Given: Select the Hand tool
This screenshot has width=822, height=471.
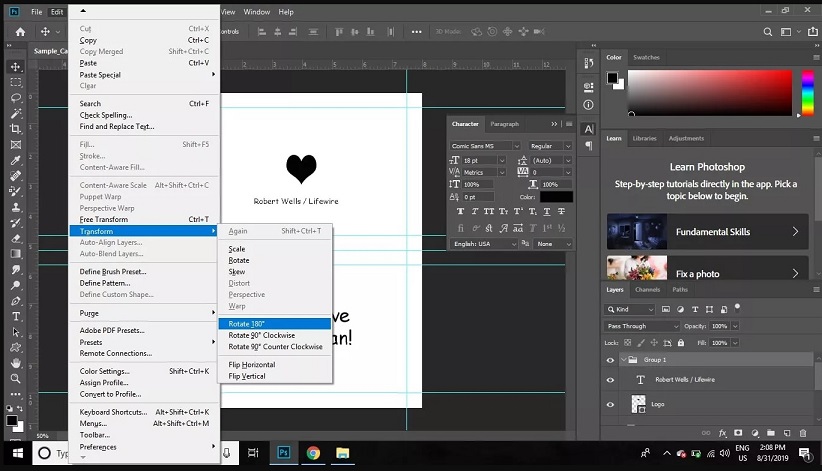Looking at the screenshot, I should (x=16, y=363).
